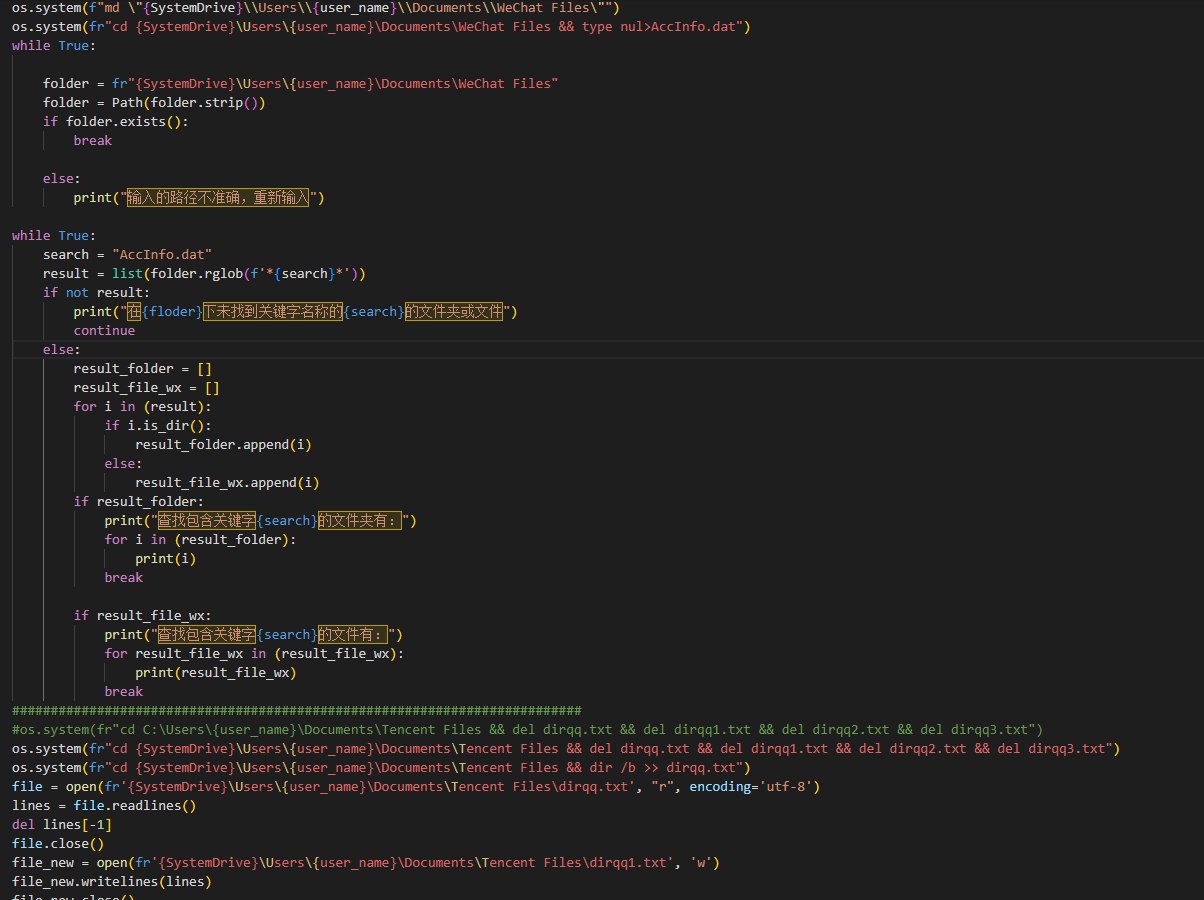1204x900 pixels.
Task: Click the line containing "type nul>AccInfo.dat"
Action: click(381, 26)
